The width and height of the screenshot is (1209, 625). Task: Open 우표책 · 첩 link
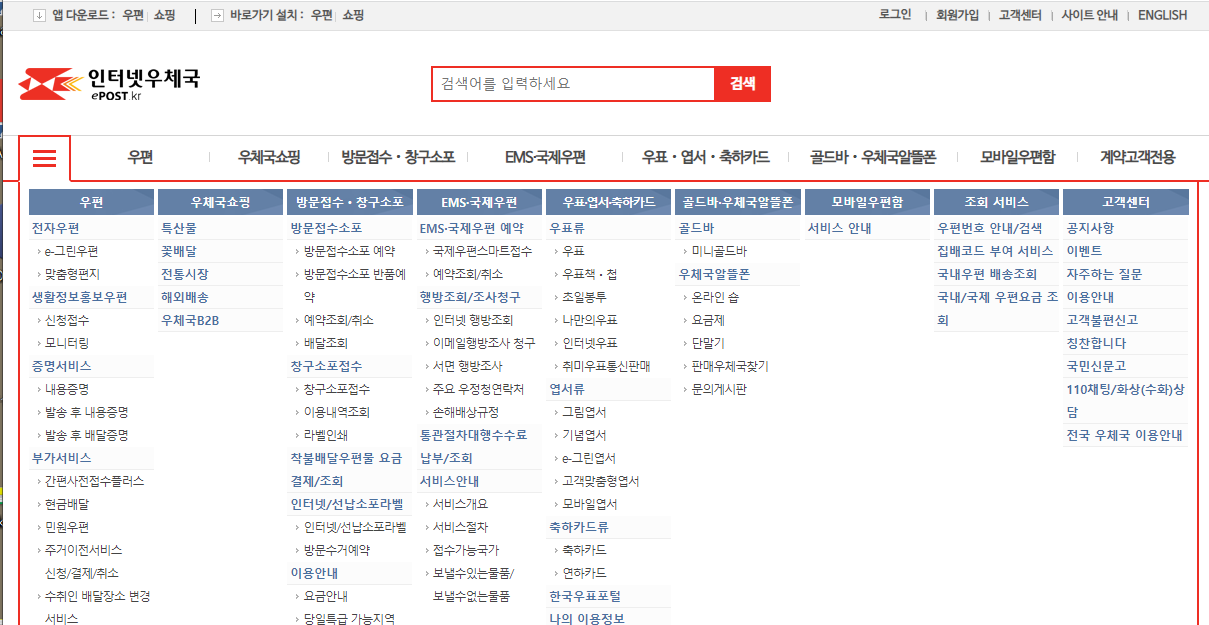(590, 274)
